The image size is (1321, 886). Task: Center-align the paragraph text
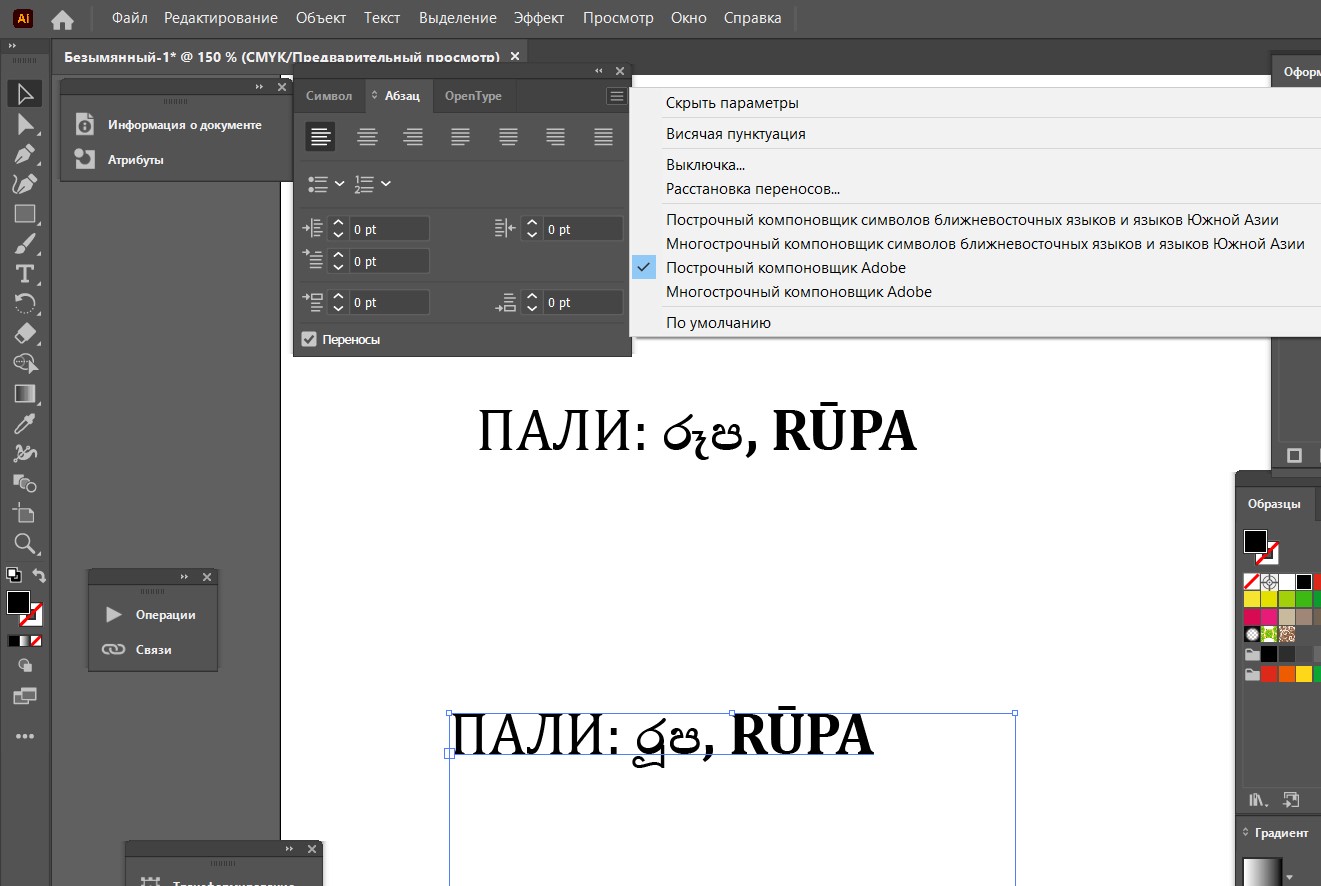[x=367, y=137]
